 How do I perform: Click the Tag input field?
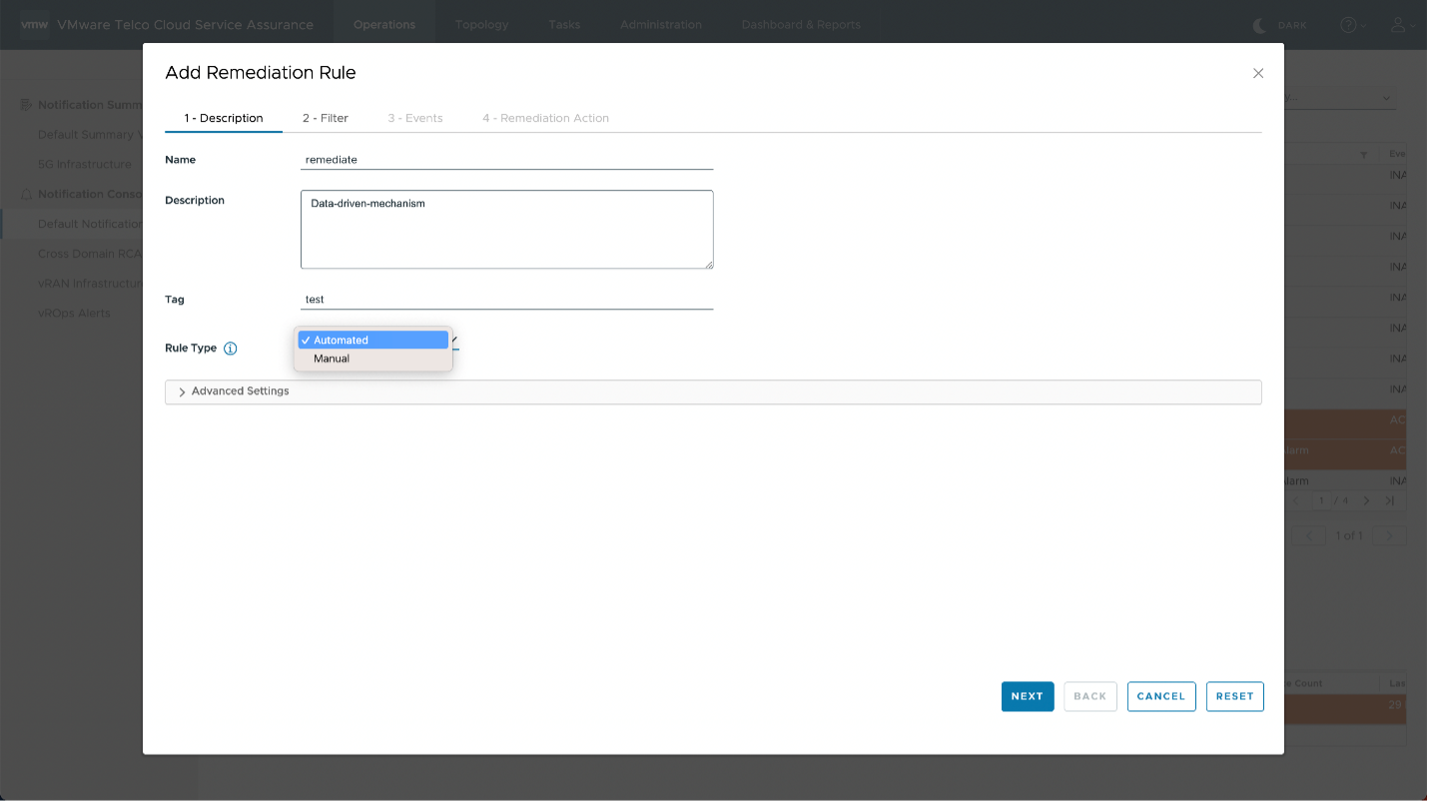tap(506, 299)
